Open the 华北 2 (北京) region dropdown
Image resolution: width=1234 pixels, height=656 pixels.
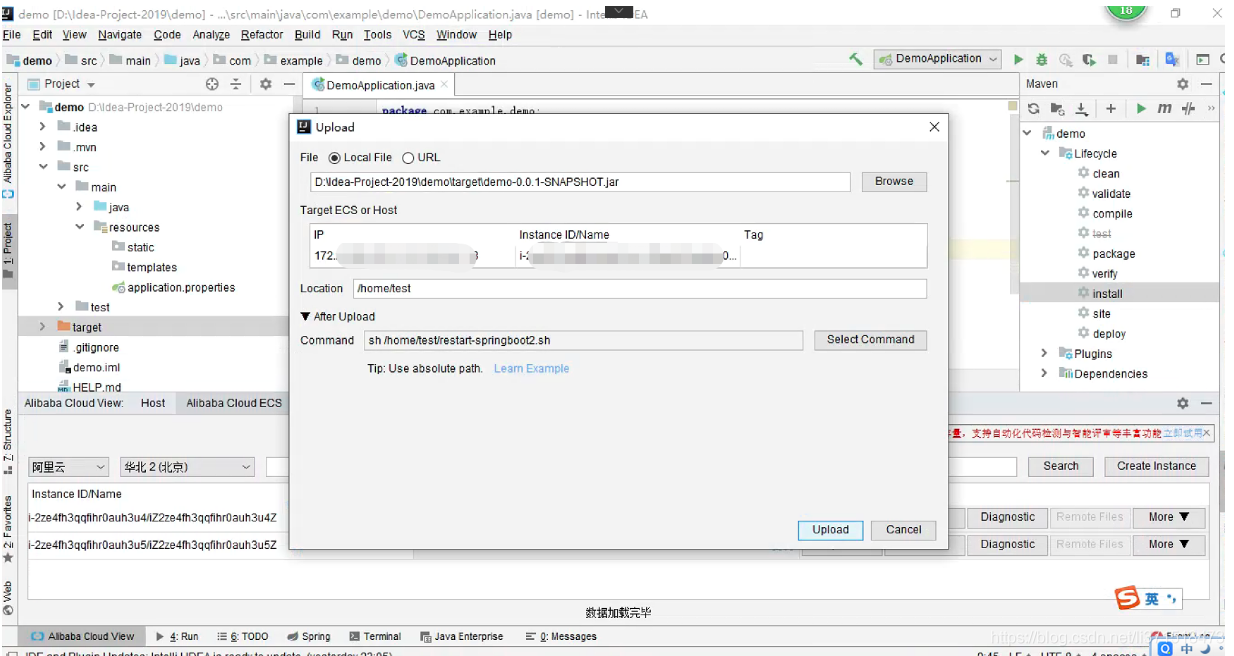(x=188, y=467)
